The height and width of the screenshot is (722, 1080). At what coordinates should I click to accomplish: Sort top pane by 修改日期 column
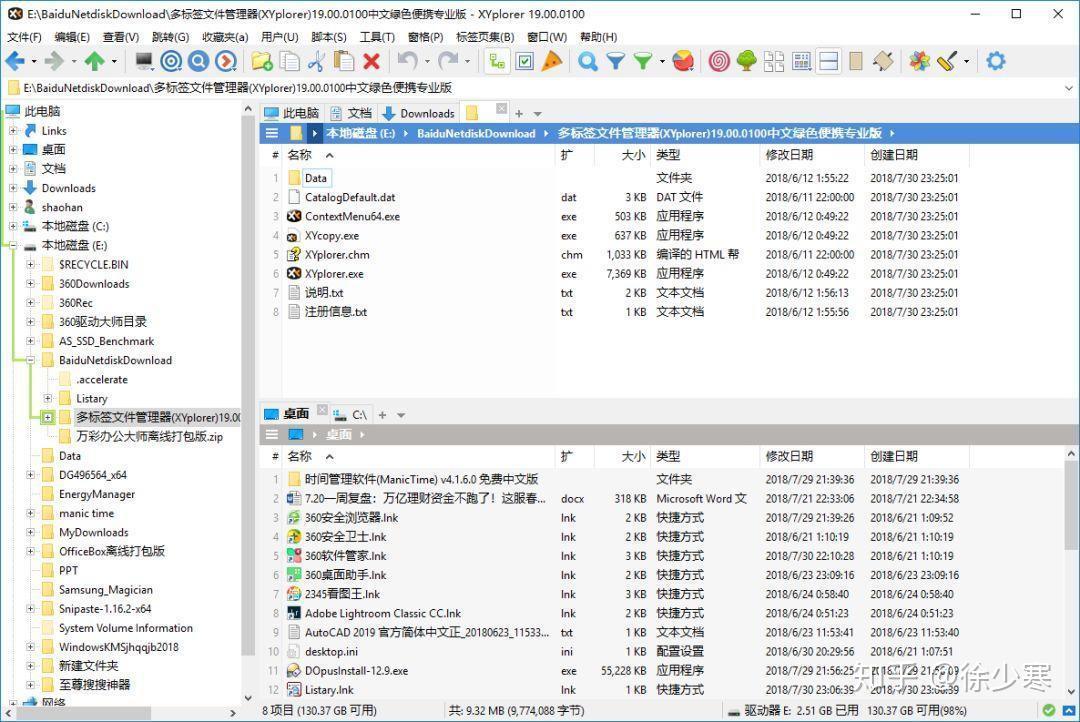[x=789, y=155]
